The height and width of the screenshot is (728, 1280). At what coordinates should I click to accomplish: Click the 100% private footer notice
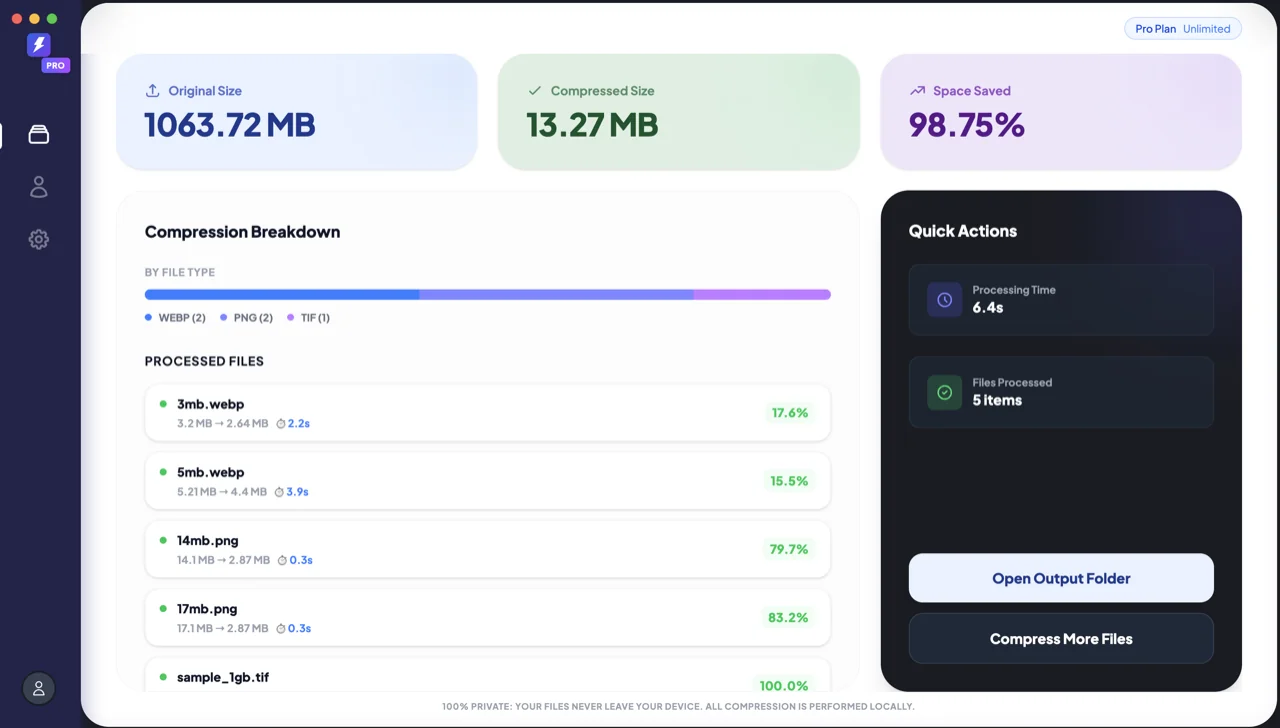[678, 706]
